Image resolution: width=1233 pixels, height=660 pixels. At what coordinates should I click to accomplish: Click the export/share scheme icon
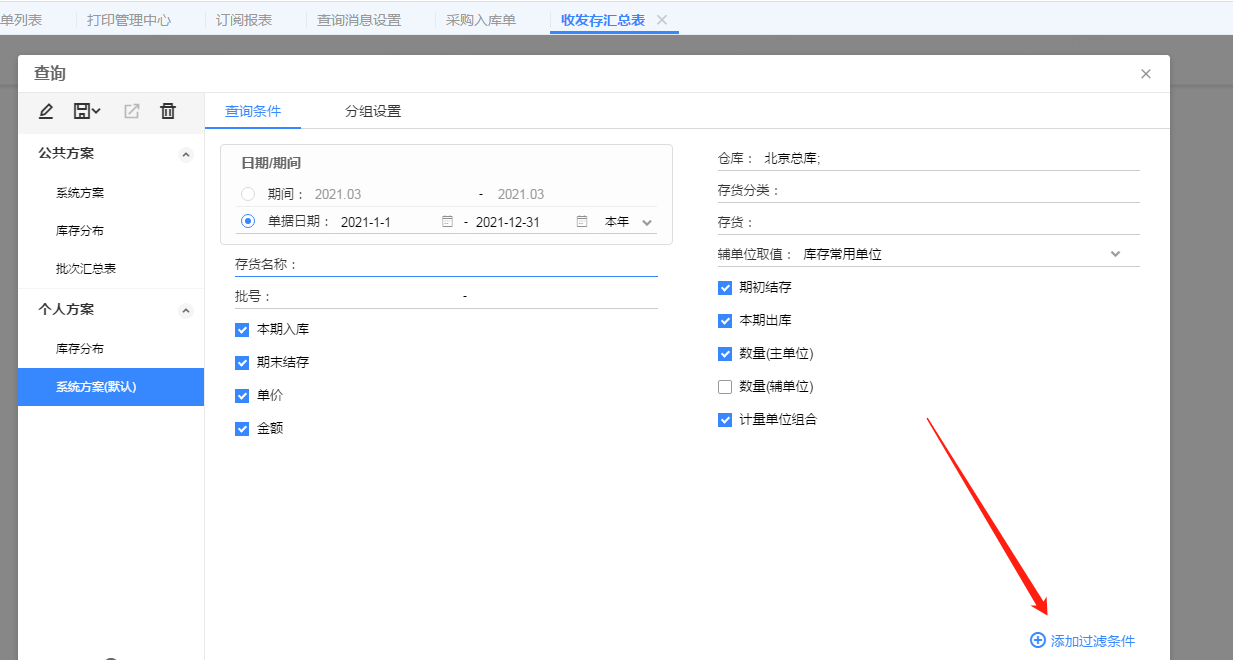pyautogui.click(x=131, y=111)
